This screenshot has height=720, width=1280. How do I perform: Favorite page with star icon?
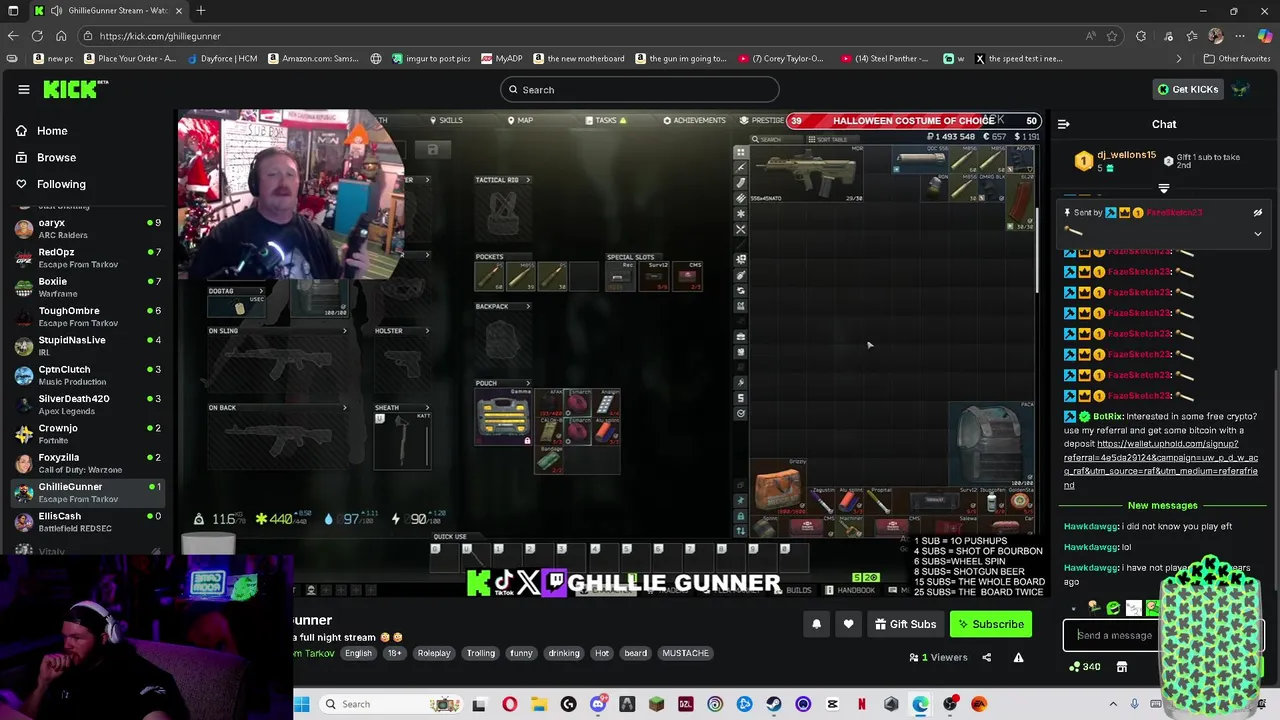click(x=1112, y=36)
